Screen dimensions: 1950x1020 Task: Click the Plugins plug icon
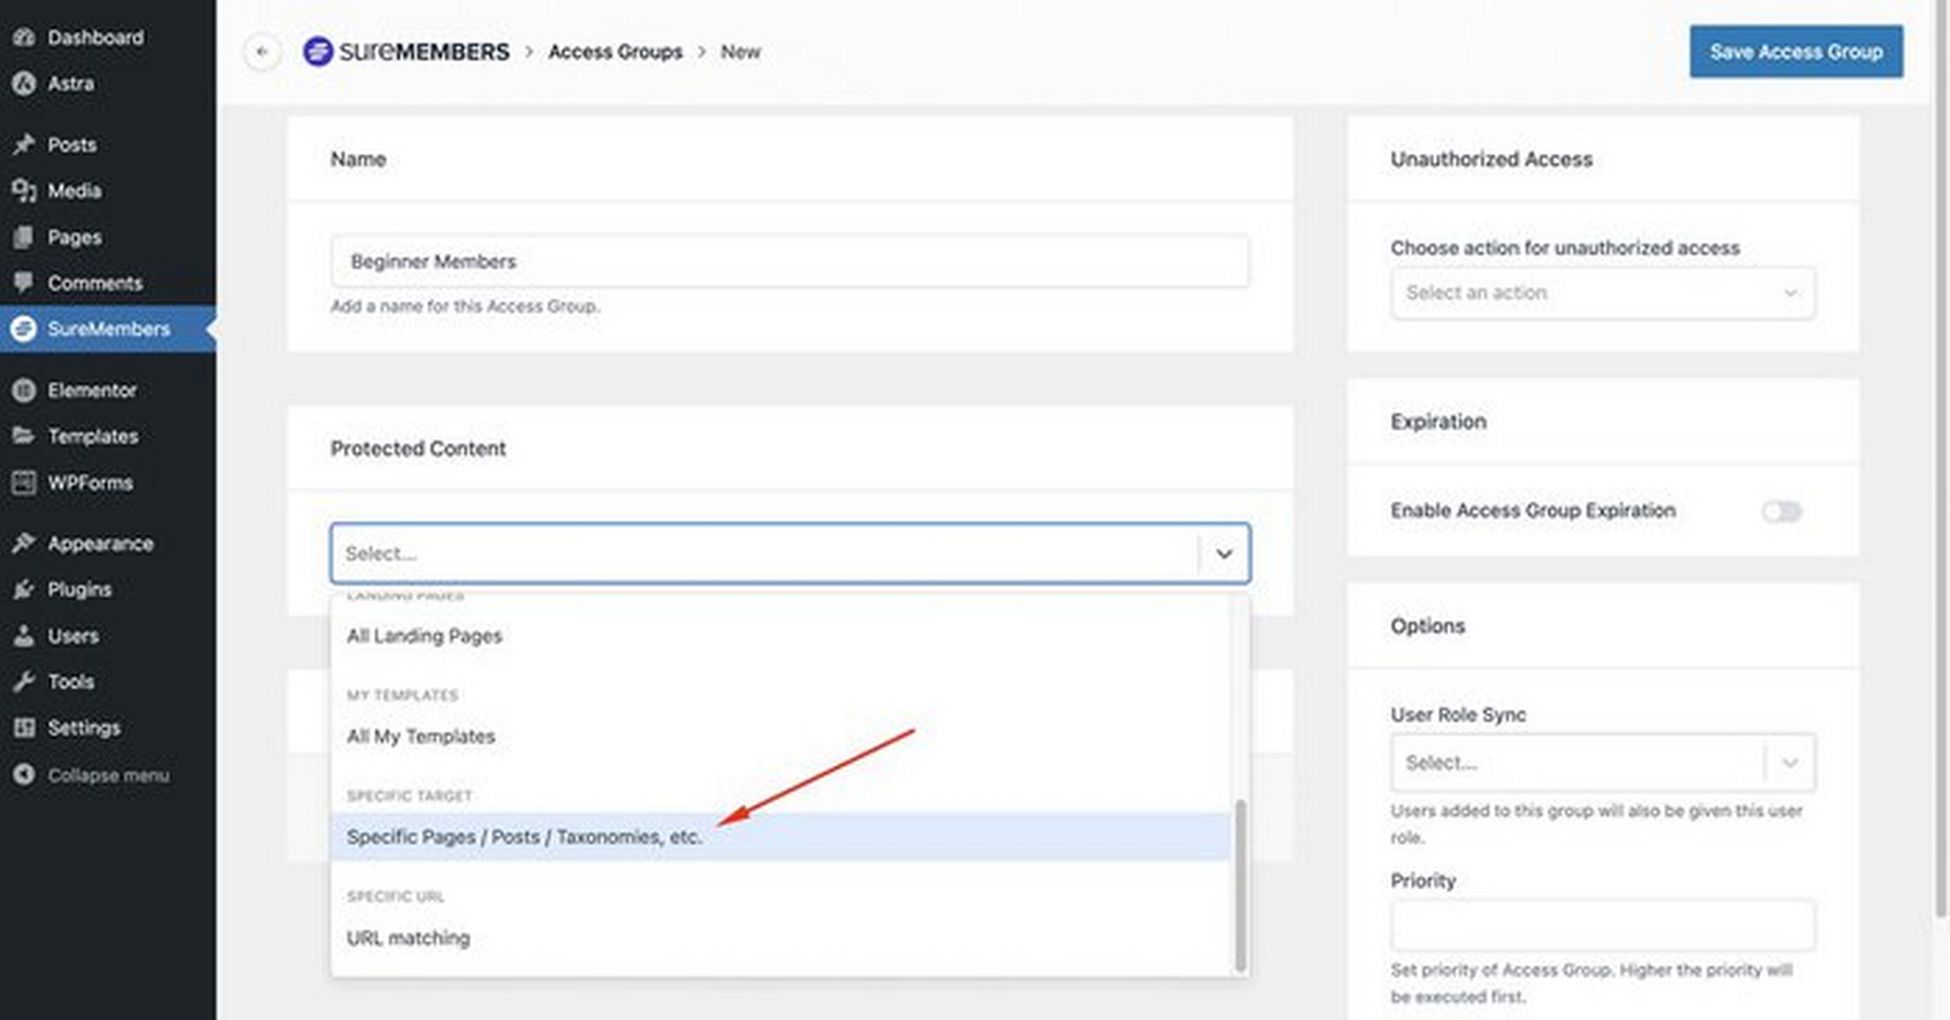pyautogui.click(x=24, y=590)
